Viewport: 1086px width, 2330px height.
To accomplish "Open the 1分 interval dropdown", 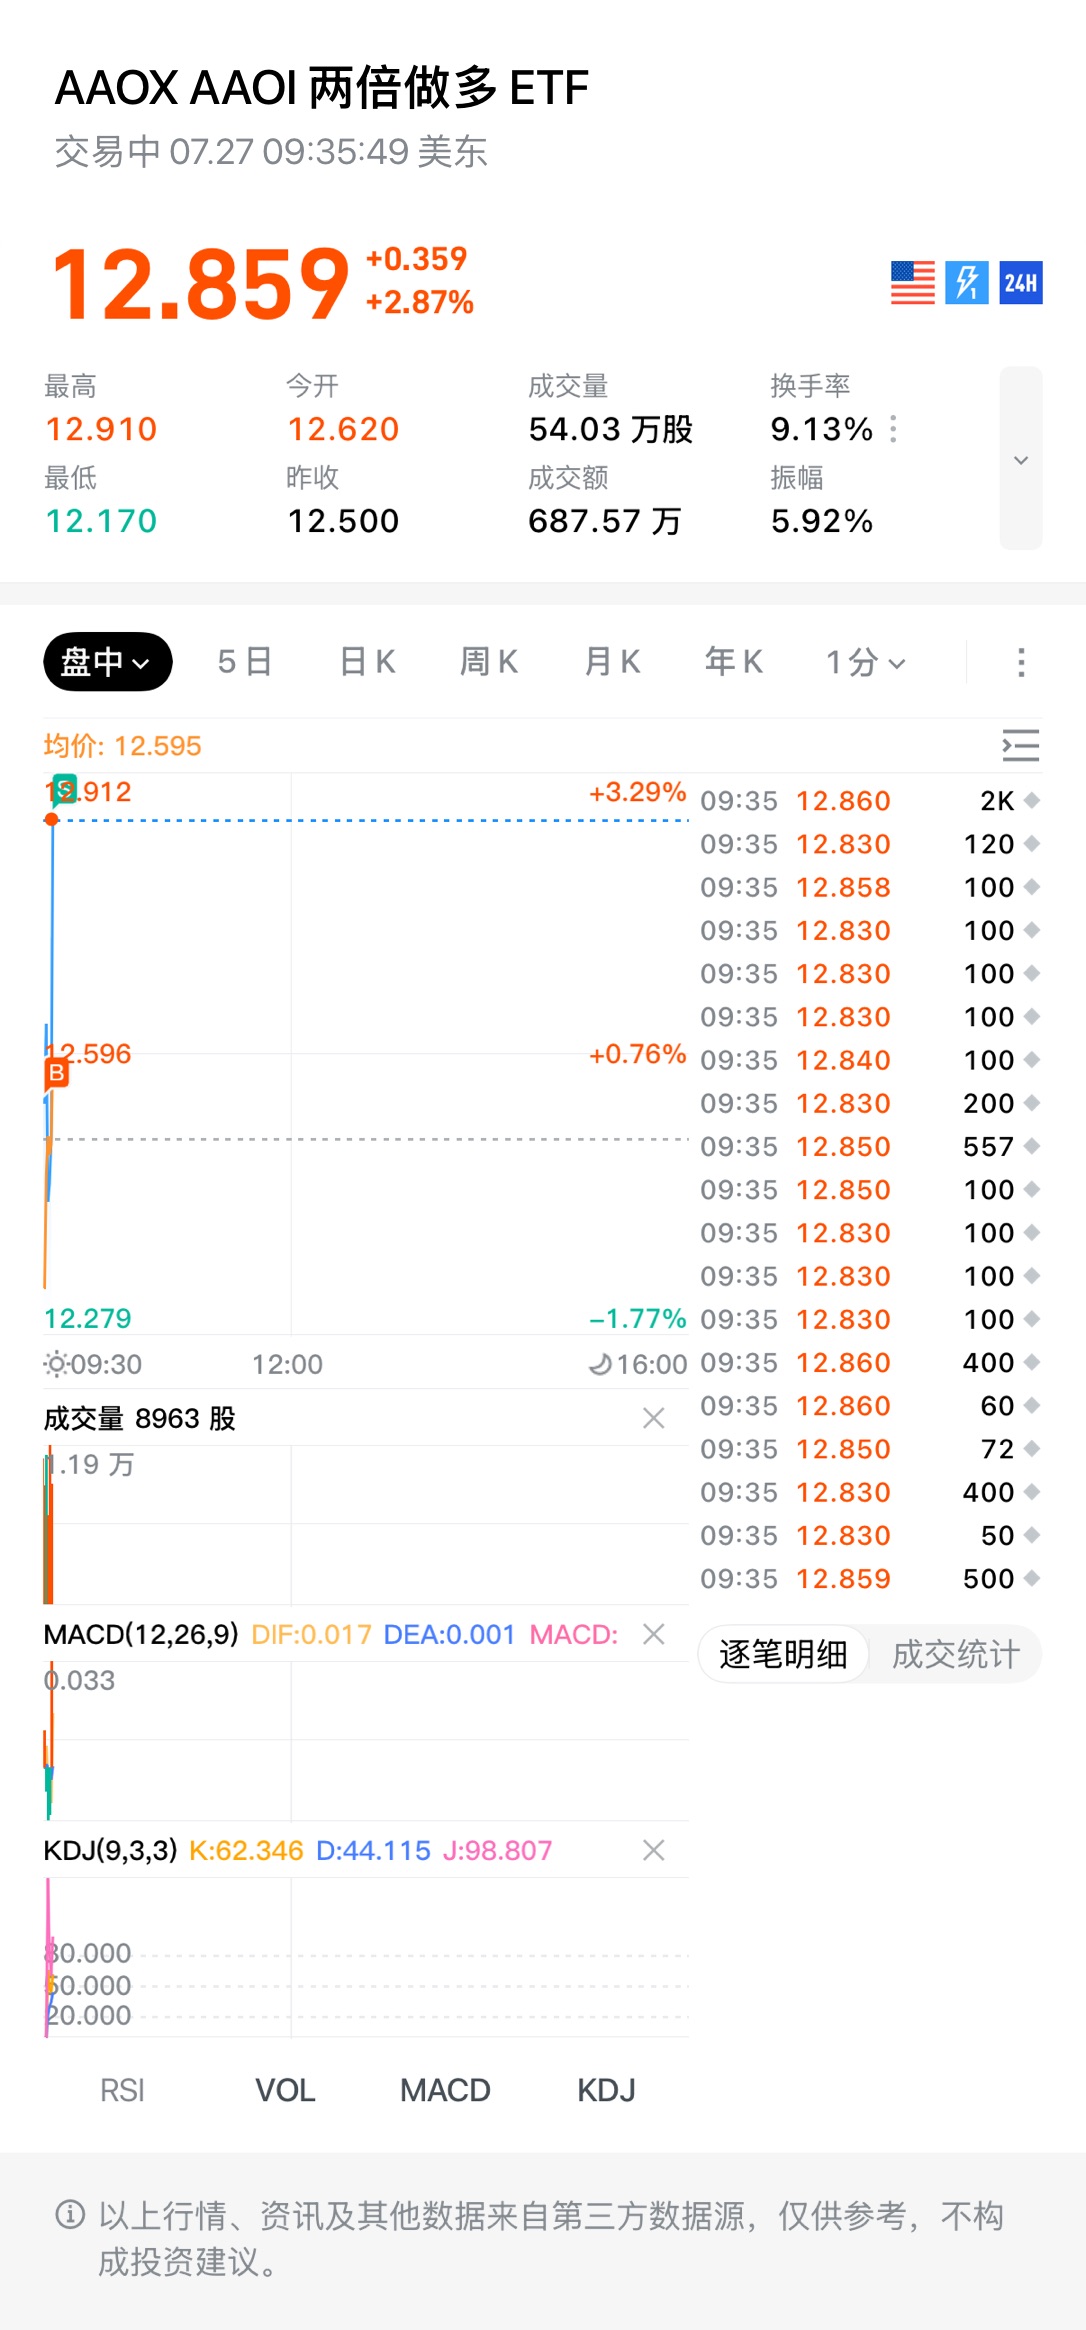I will 866,662.
